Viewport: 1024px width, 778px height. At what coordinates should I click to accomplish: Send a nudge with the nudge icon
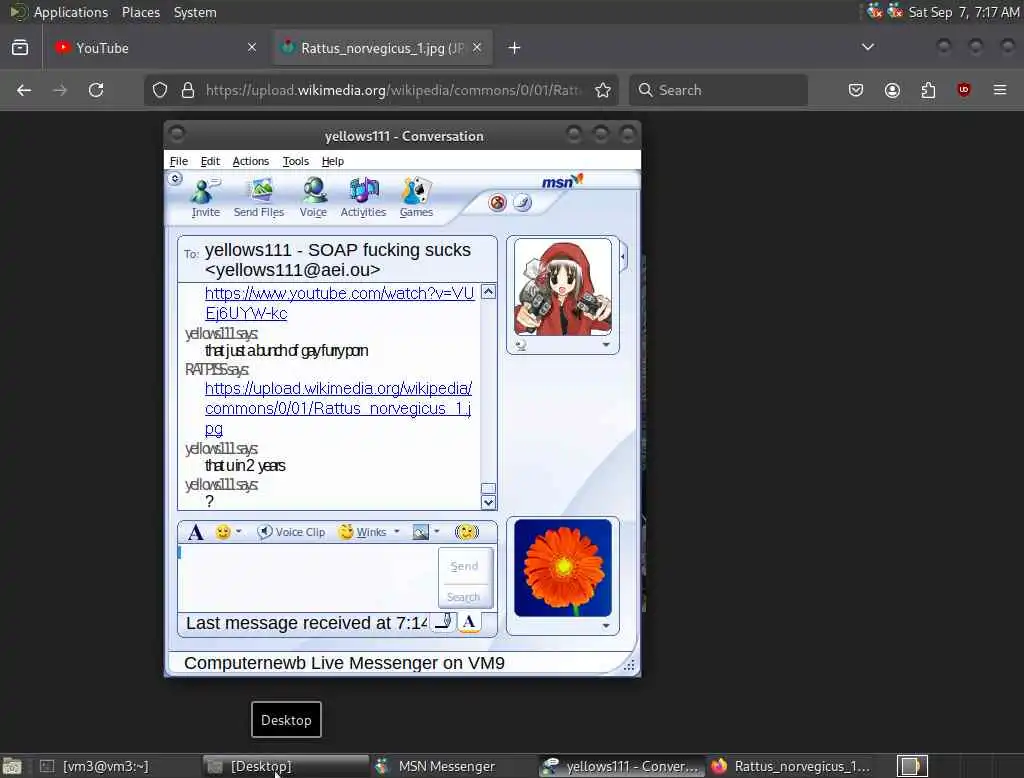click(x=467, y=532)
